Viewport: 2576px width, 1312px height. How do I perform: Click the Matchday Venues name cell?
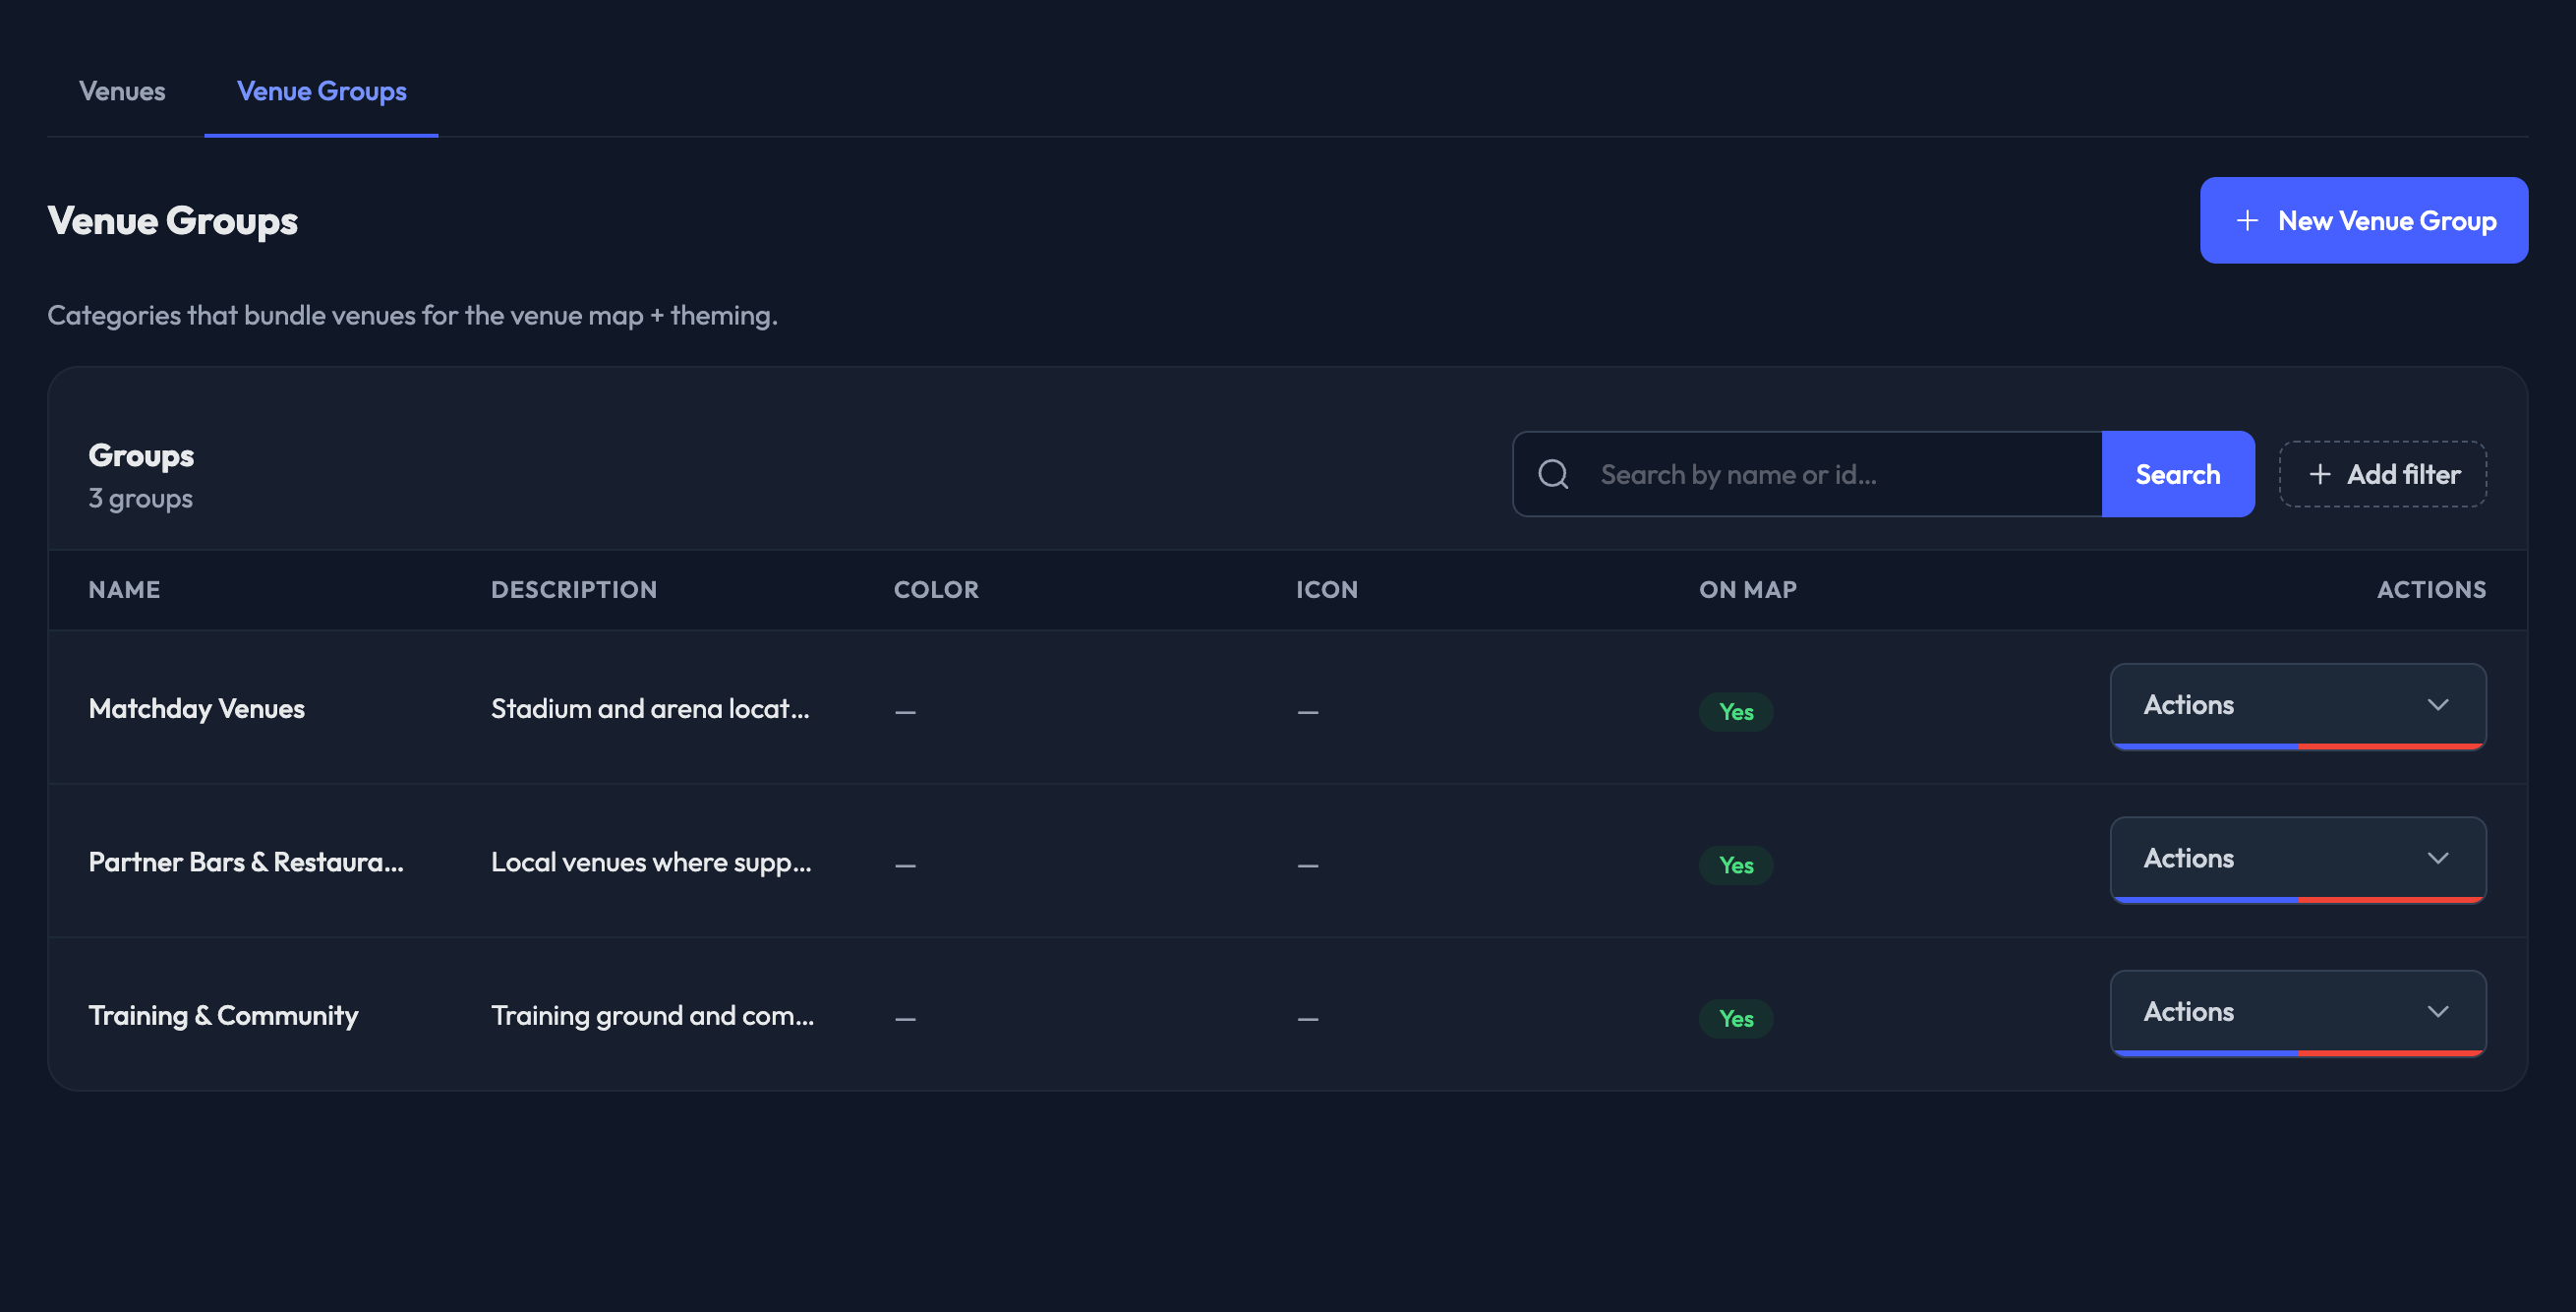click(x=196, y=708)
